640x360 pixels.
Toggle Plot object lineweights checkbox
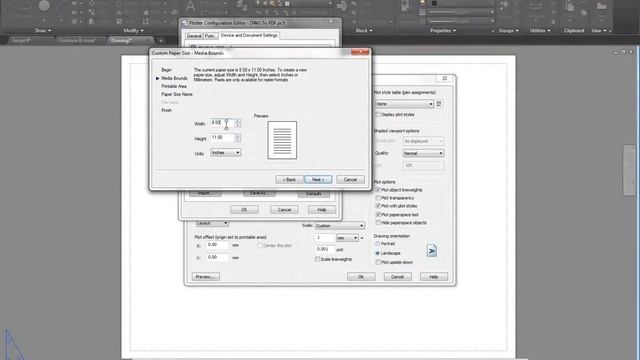pos(378,190)
